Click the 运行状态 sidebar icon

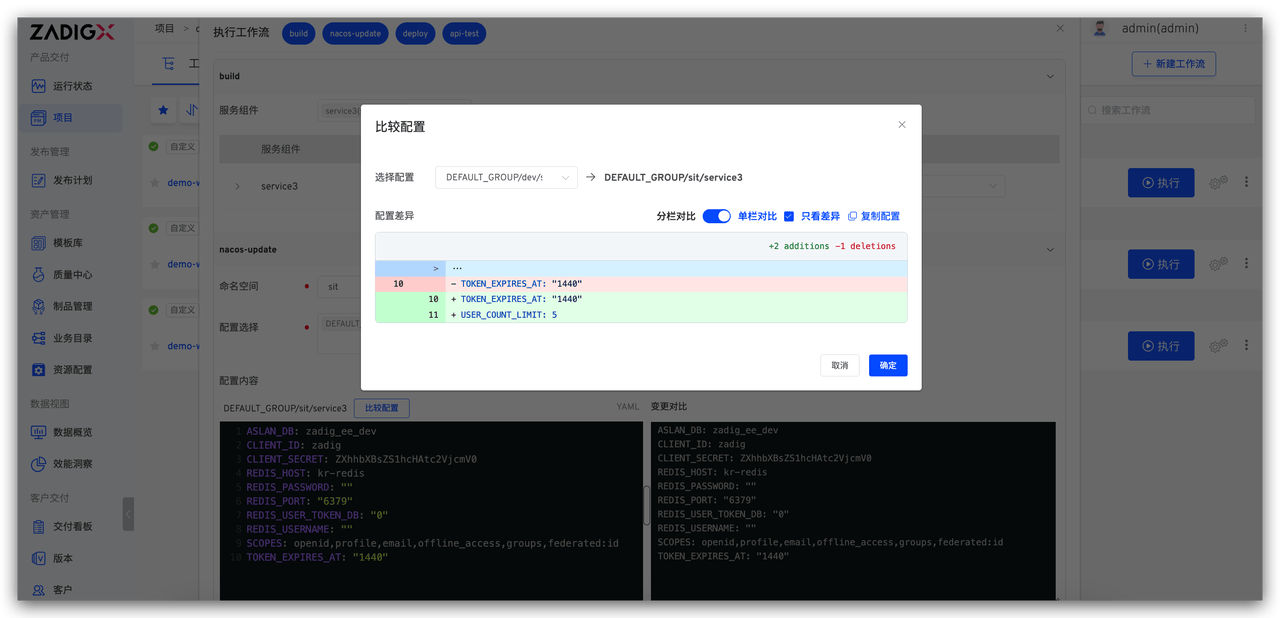tap(39, 86)
